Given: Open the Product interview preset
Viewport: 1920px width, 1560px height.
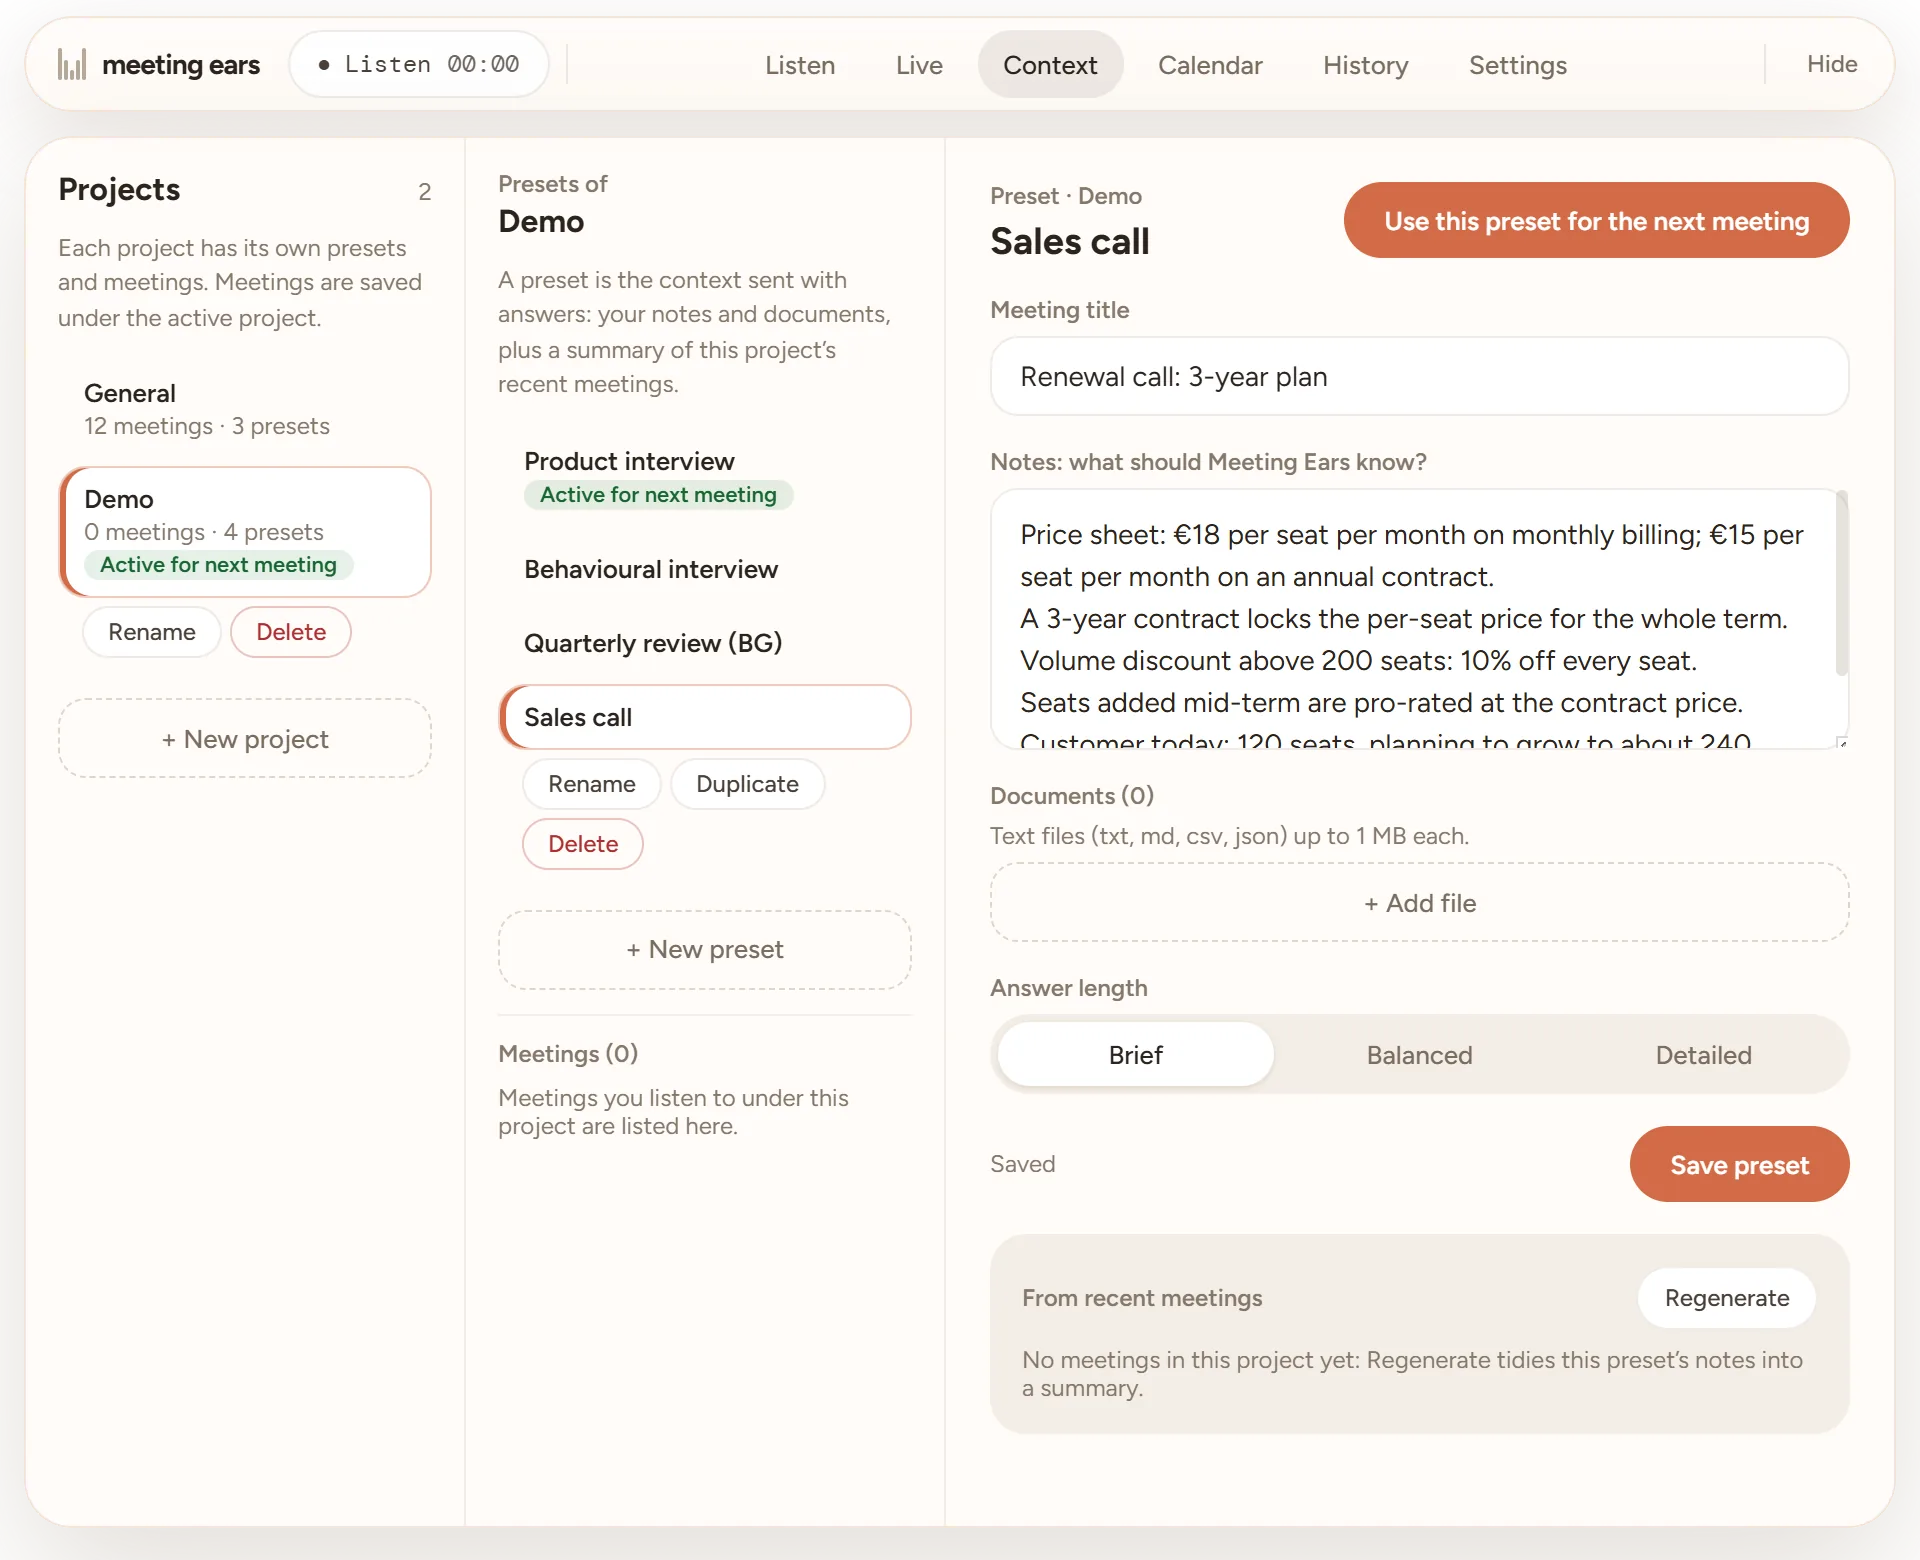Looking at the screenshot, I should (x=705, y=477).
